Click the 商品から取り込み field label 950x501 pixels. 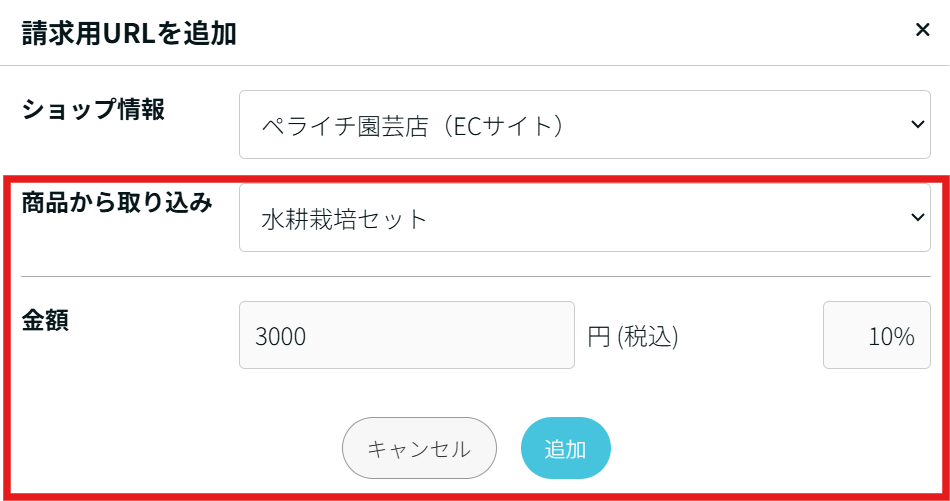click(x=117, y=203)
